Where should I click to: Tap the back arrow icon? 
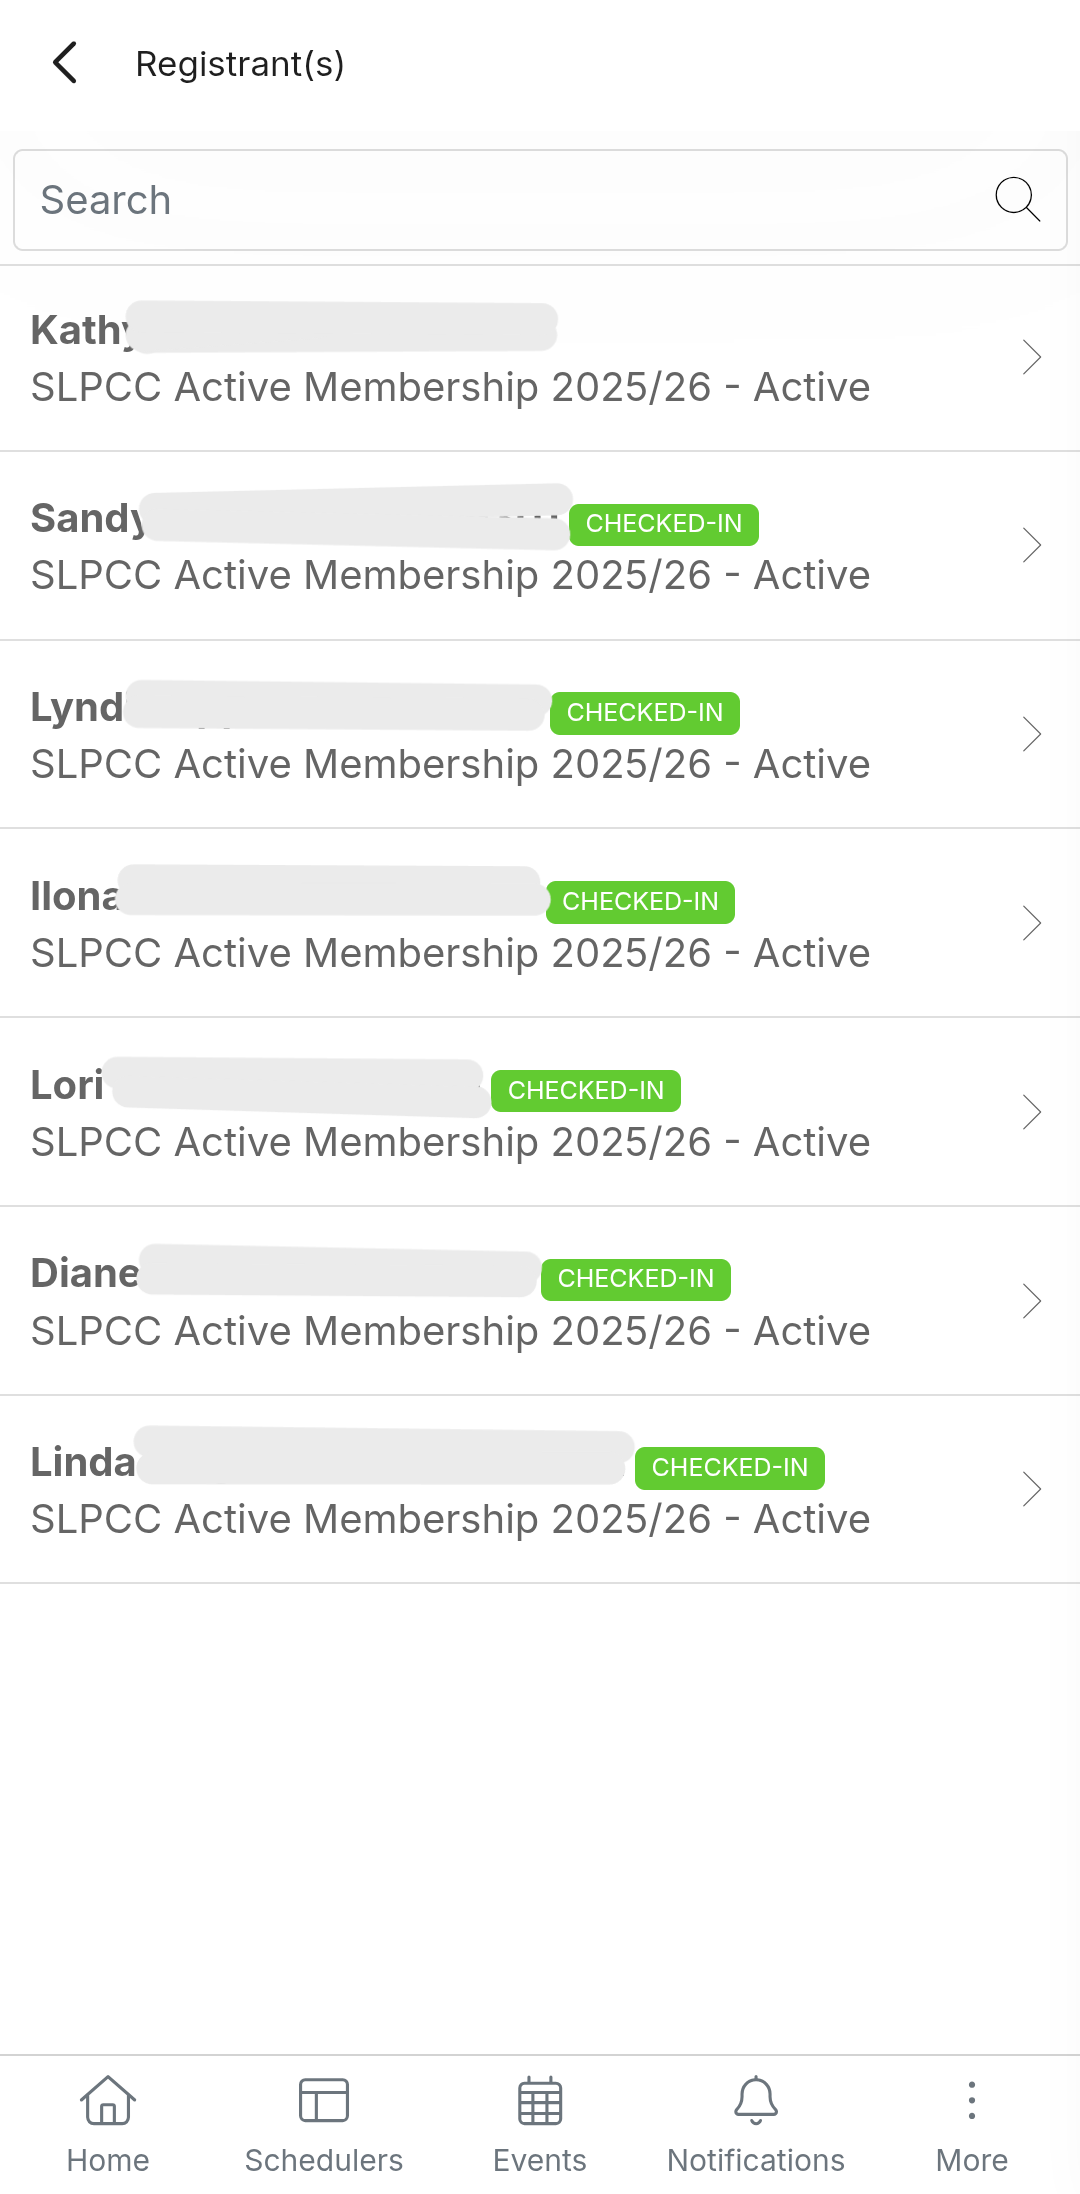(65, 63)
